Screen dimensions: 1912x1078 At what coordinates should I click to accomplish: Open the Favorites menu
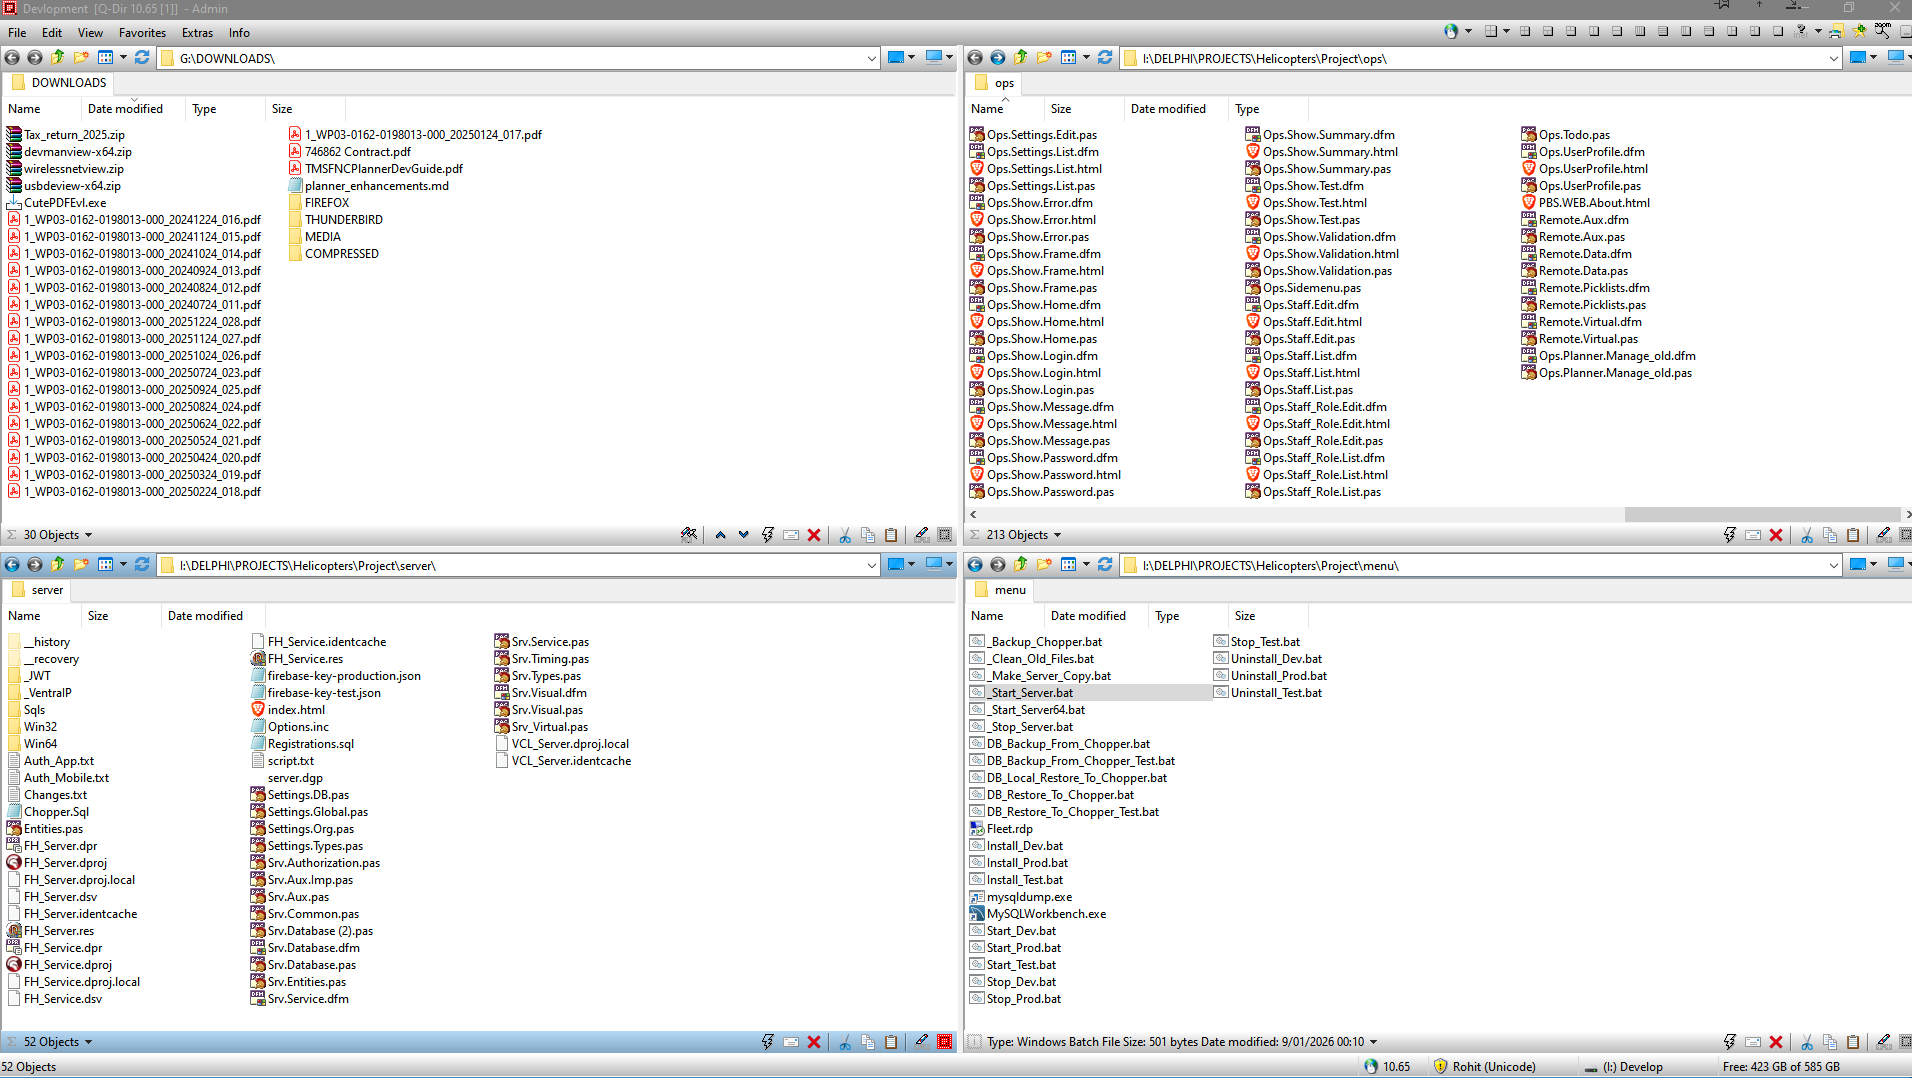tap(142, 33)
